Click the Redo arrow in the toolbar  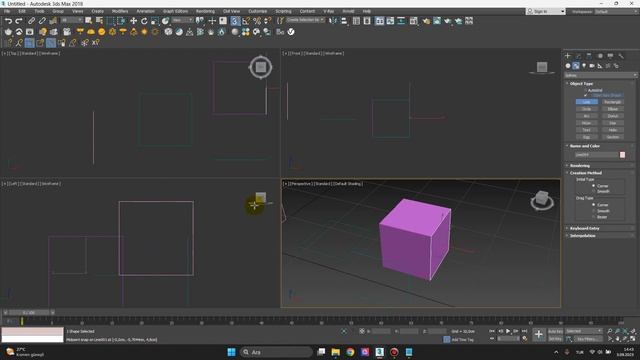(x=19, y=21)
